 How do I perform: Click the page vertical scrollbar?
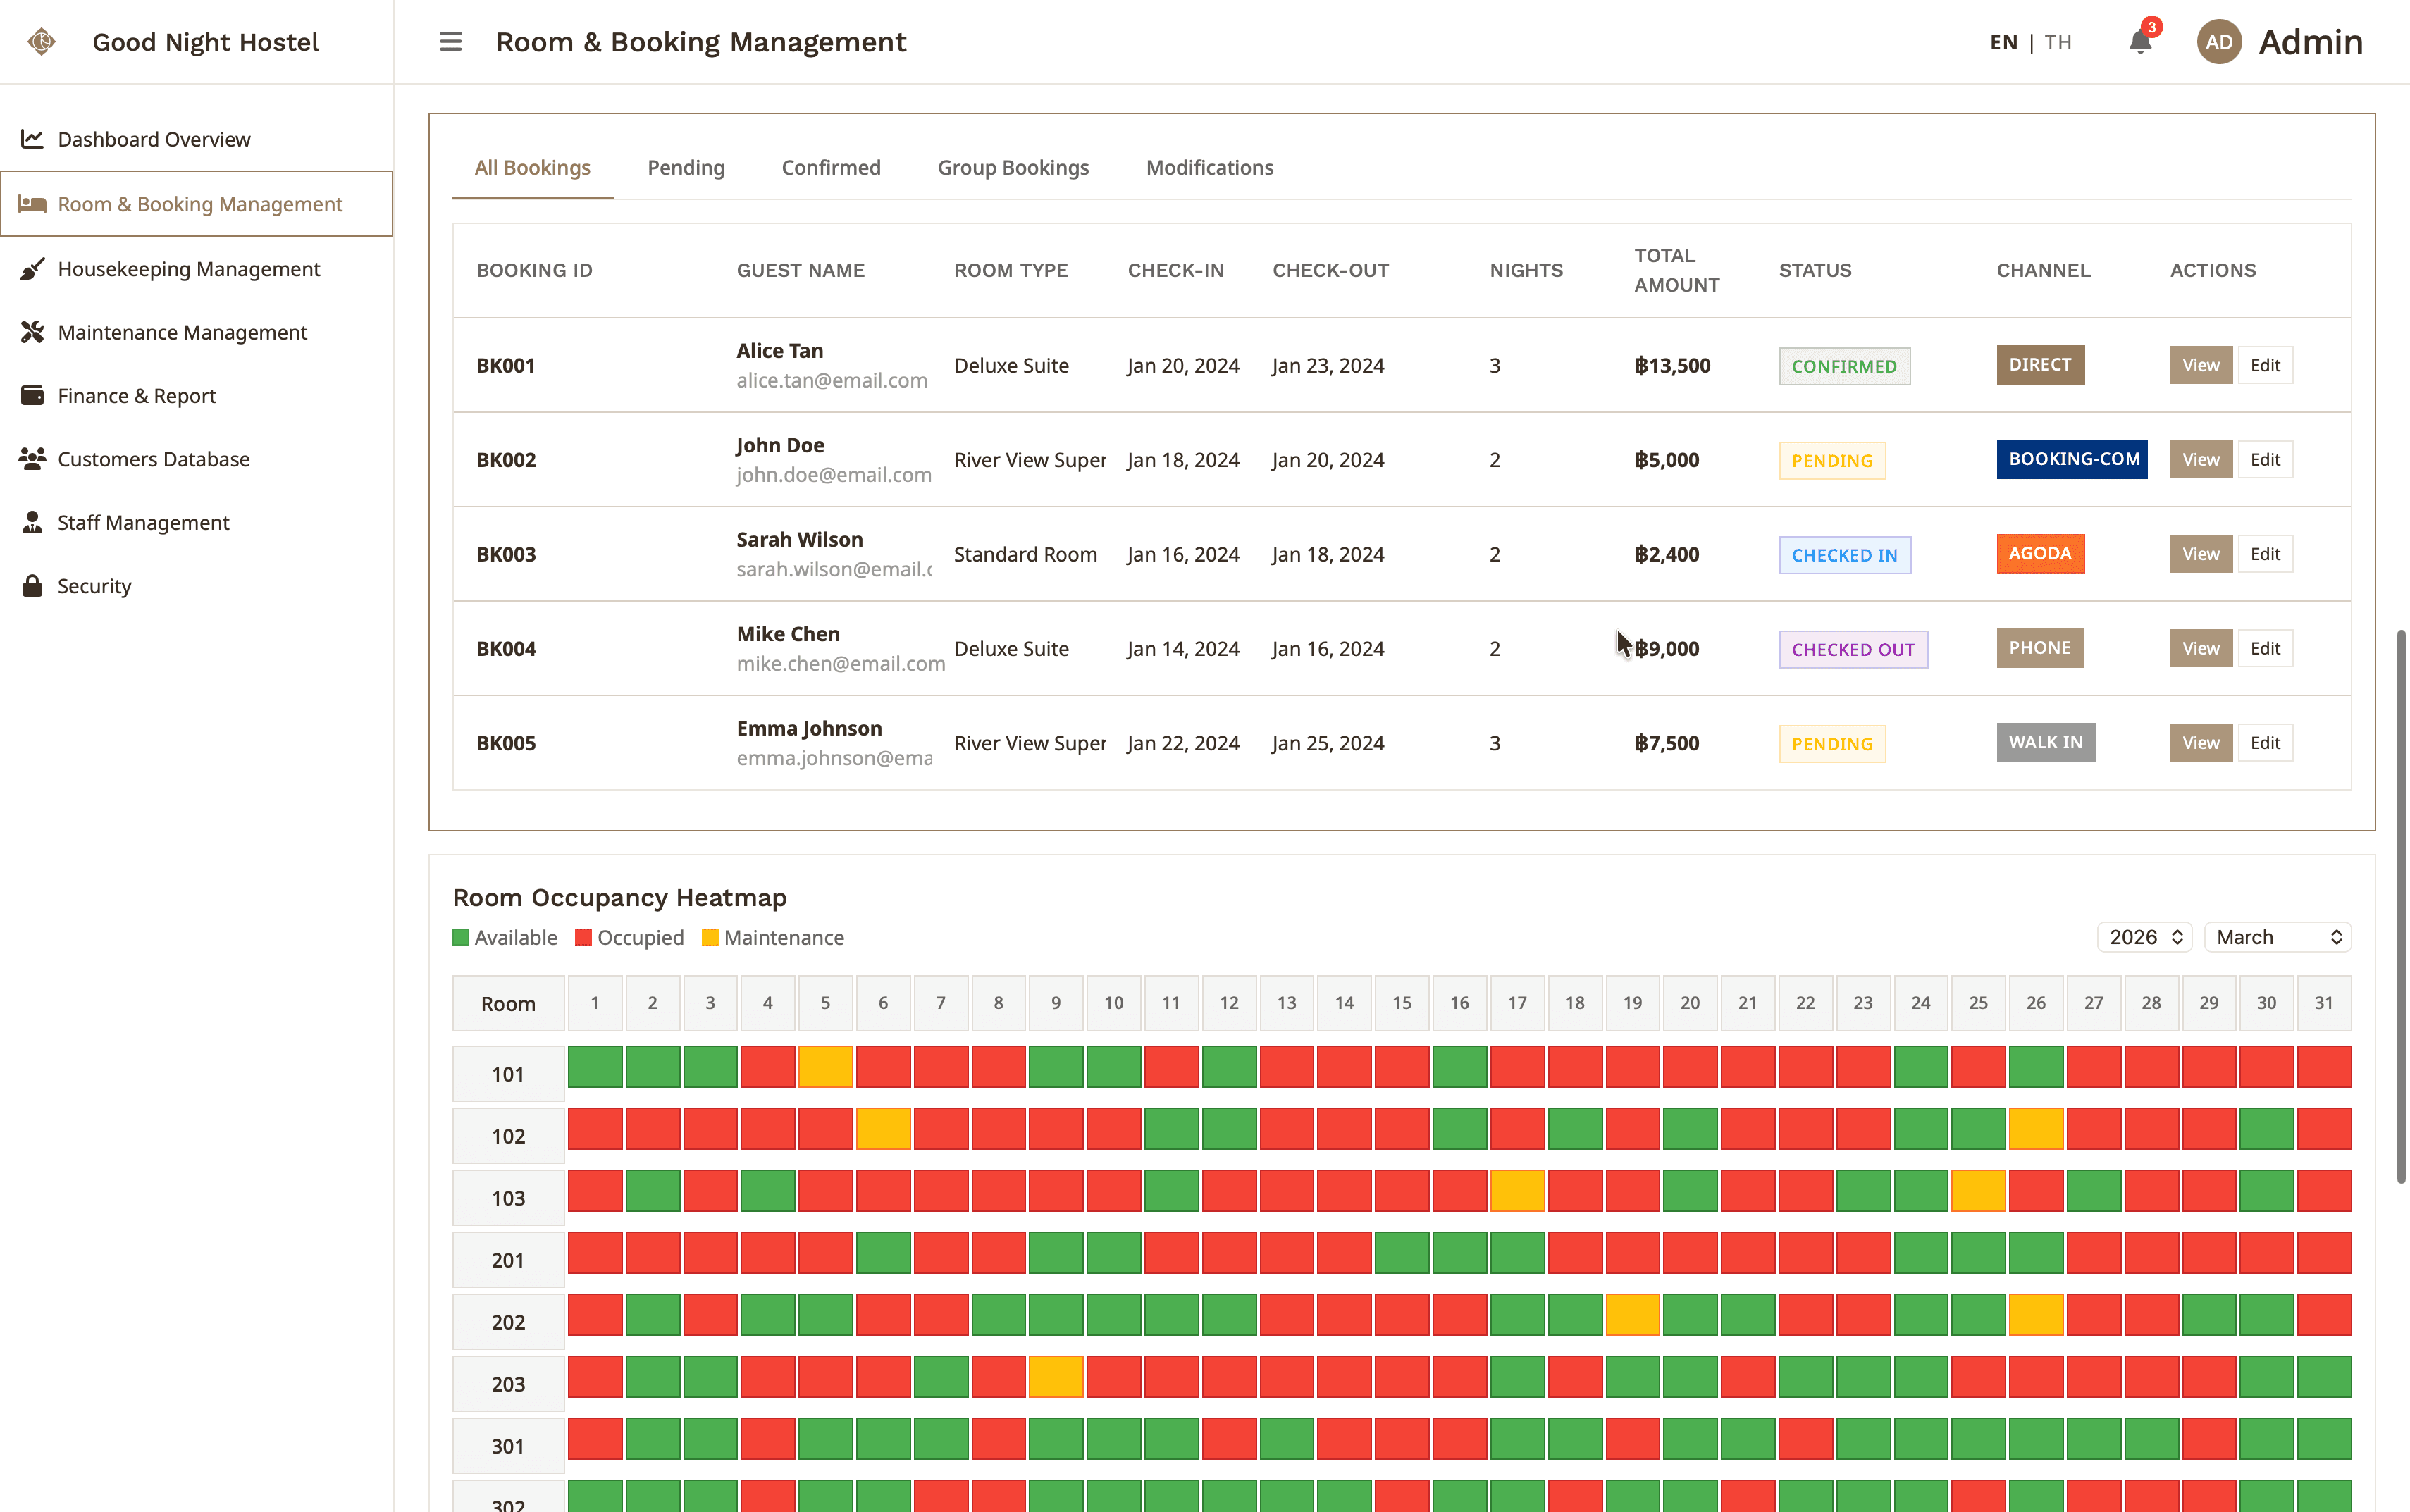(x=2401, y=906)
